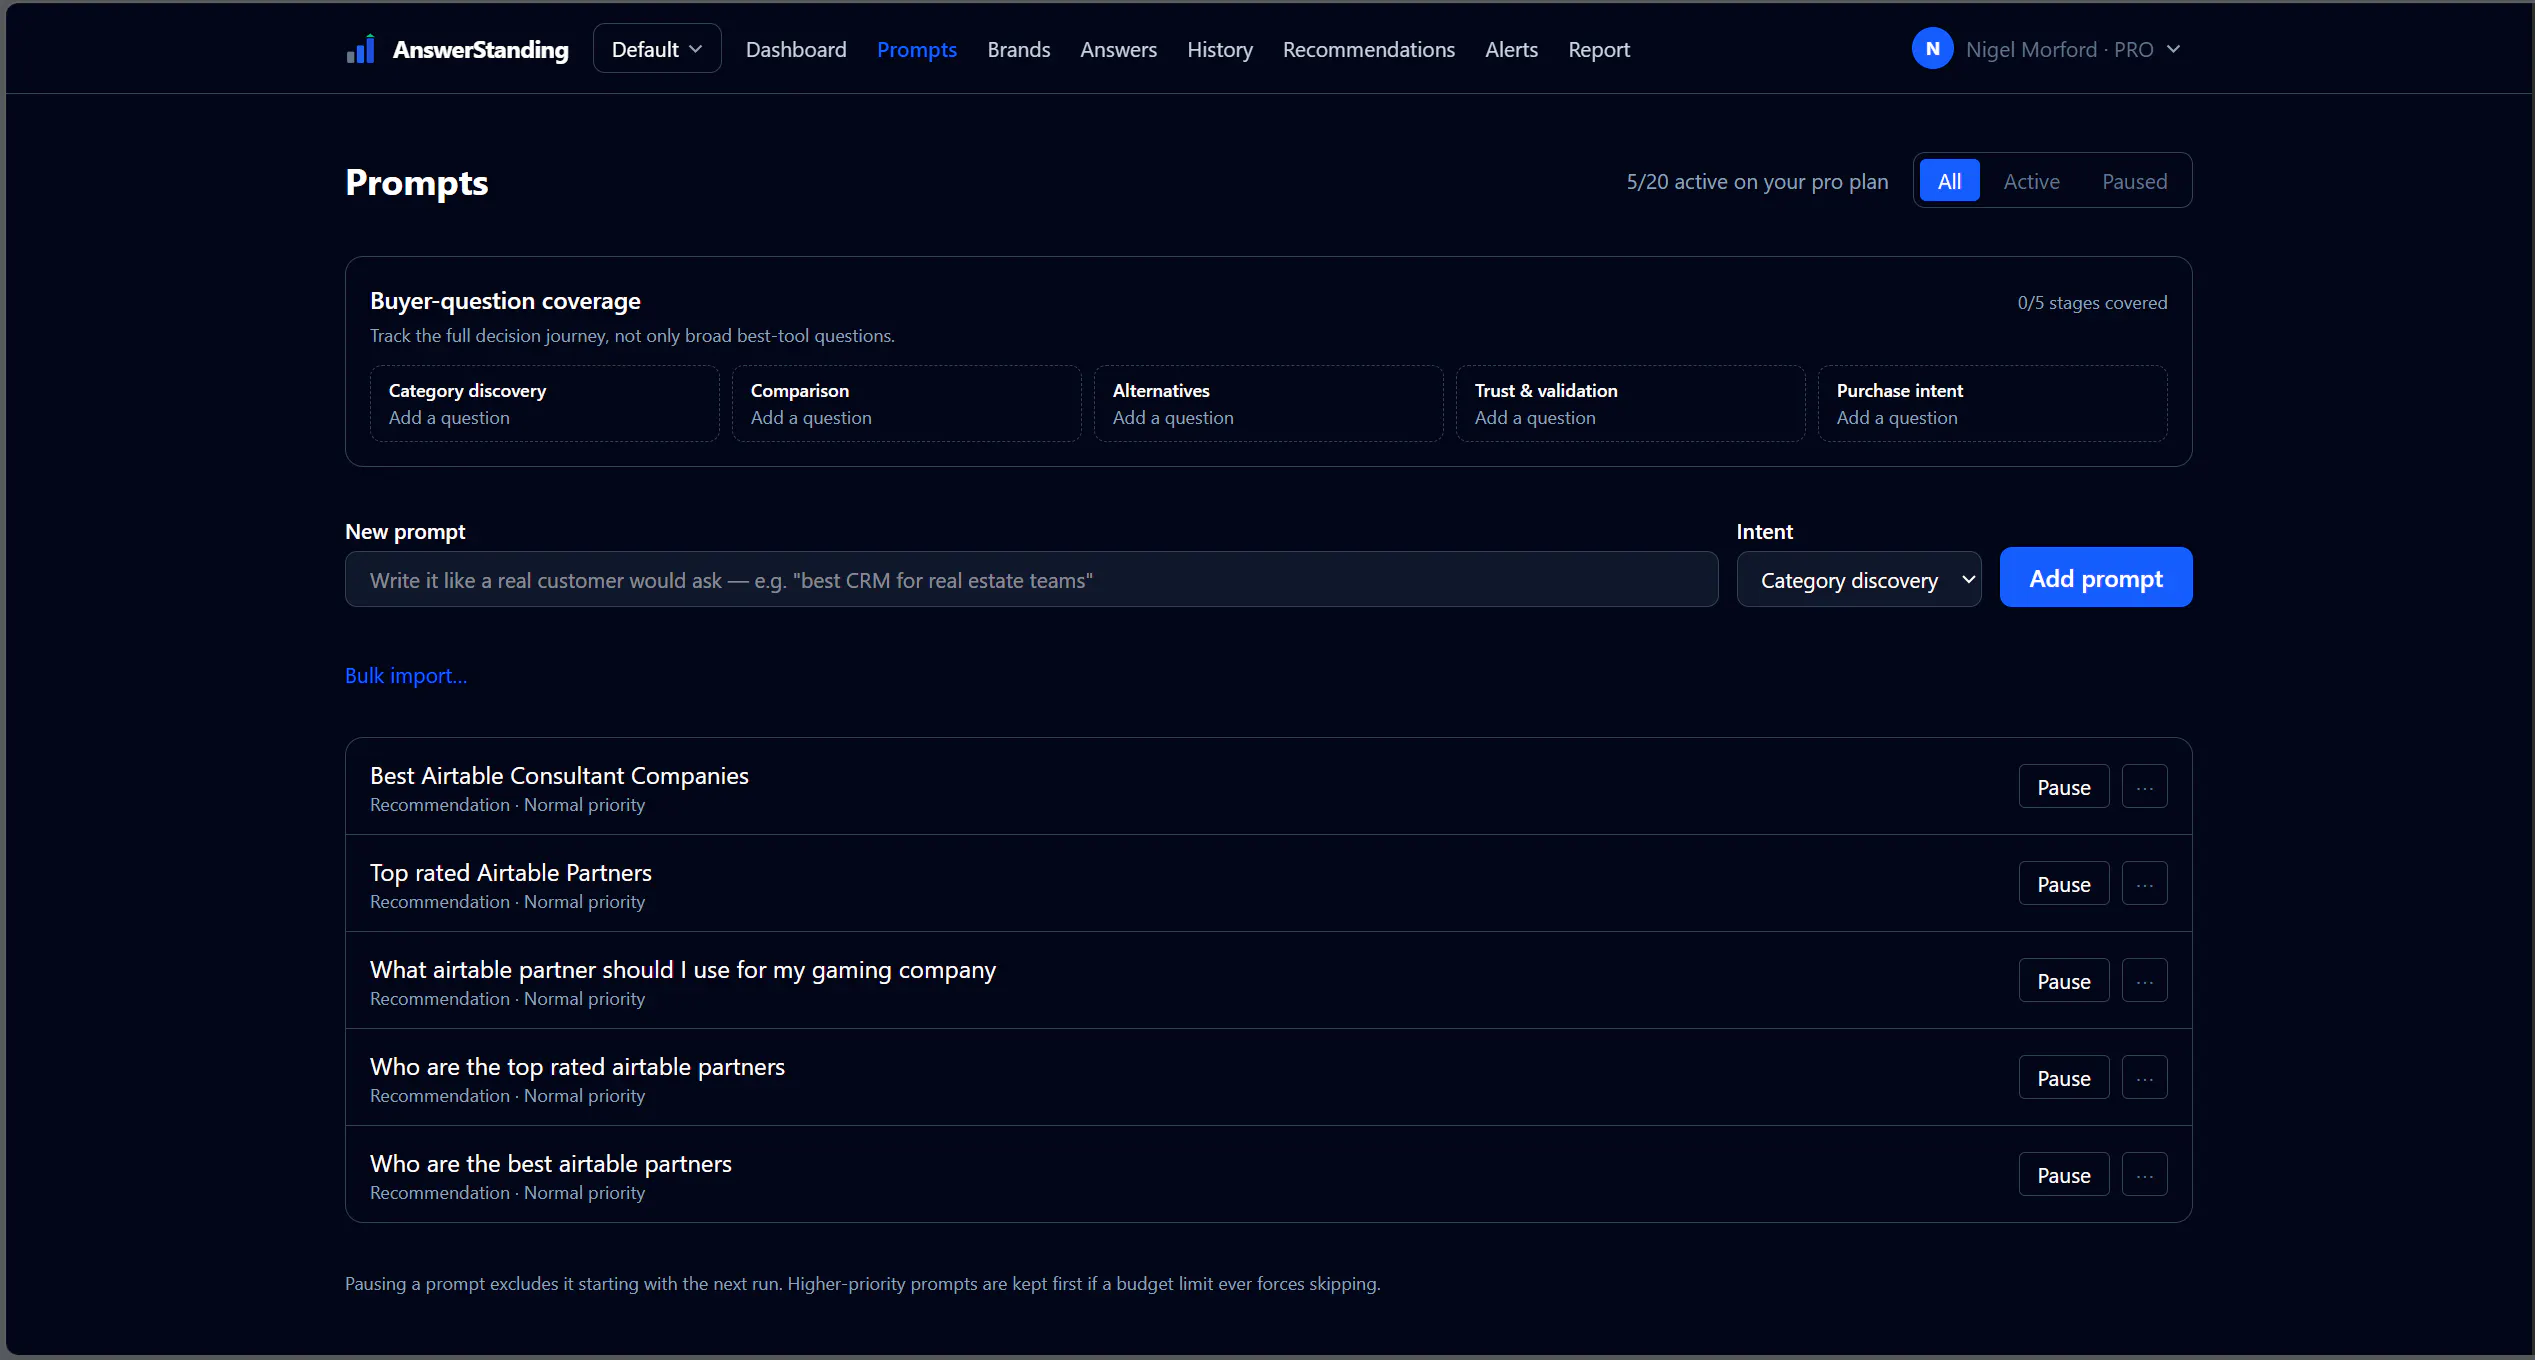
Task: Open the Intent Category discovery dropdown
Action: 1859,580
